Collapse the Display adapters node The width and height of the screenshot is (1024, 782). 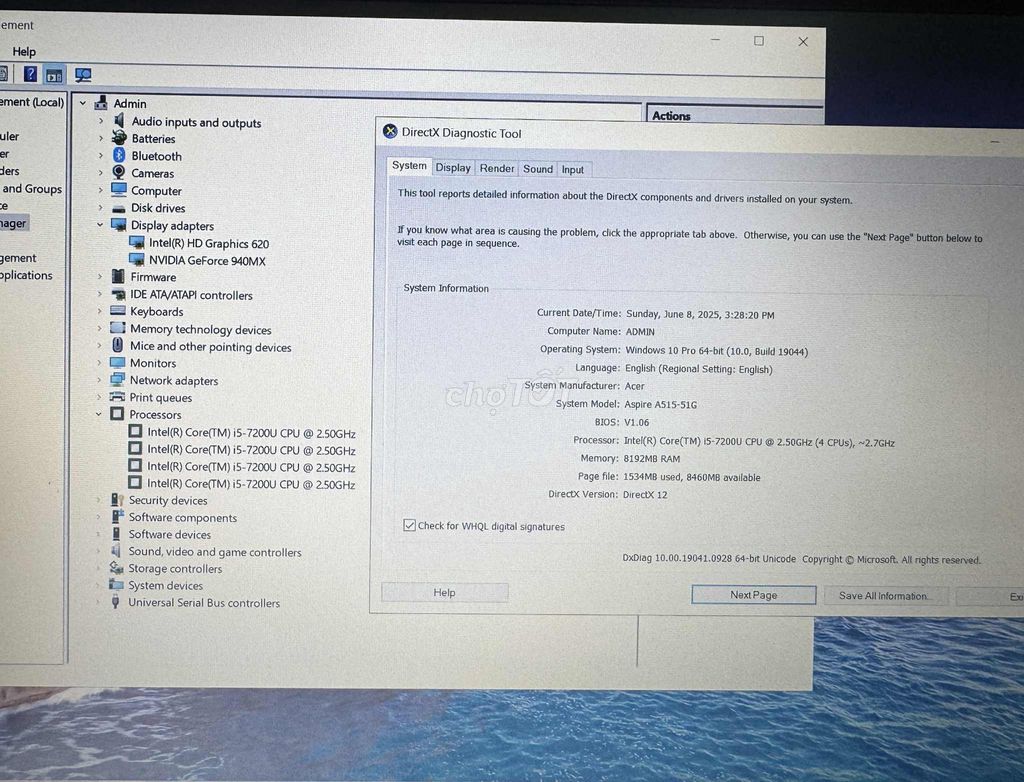[100, 225]
